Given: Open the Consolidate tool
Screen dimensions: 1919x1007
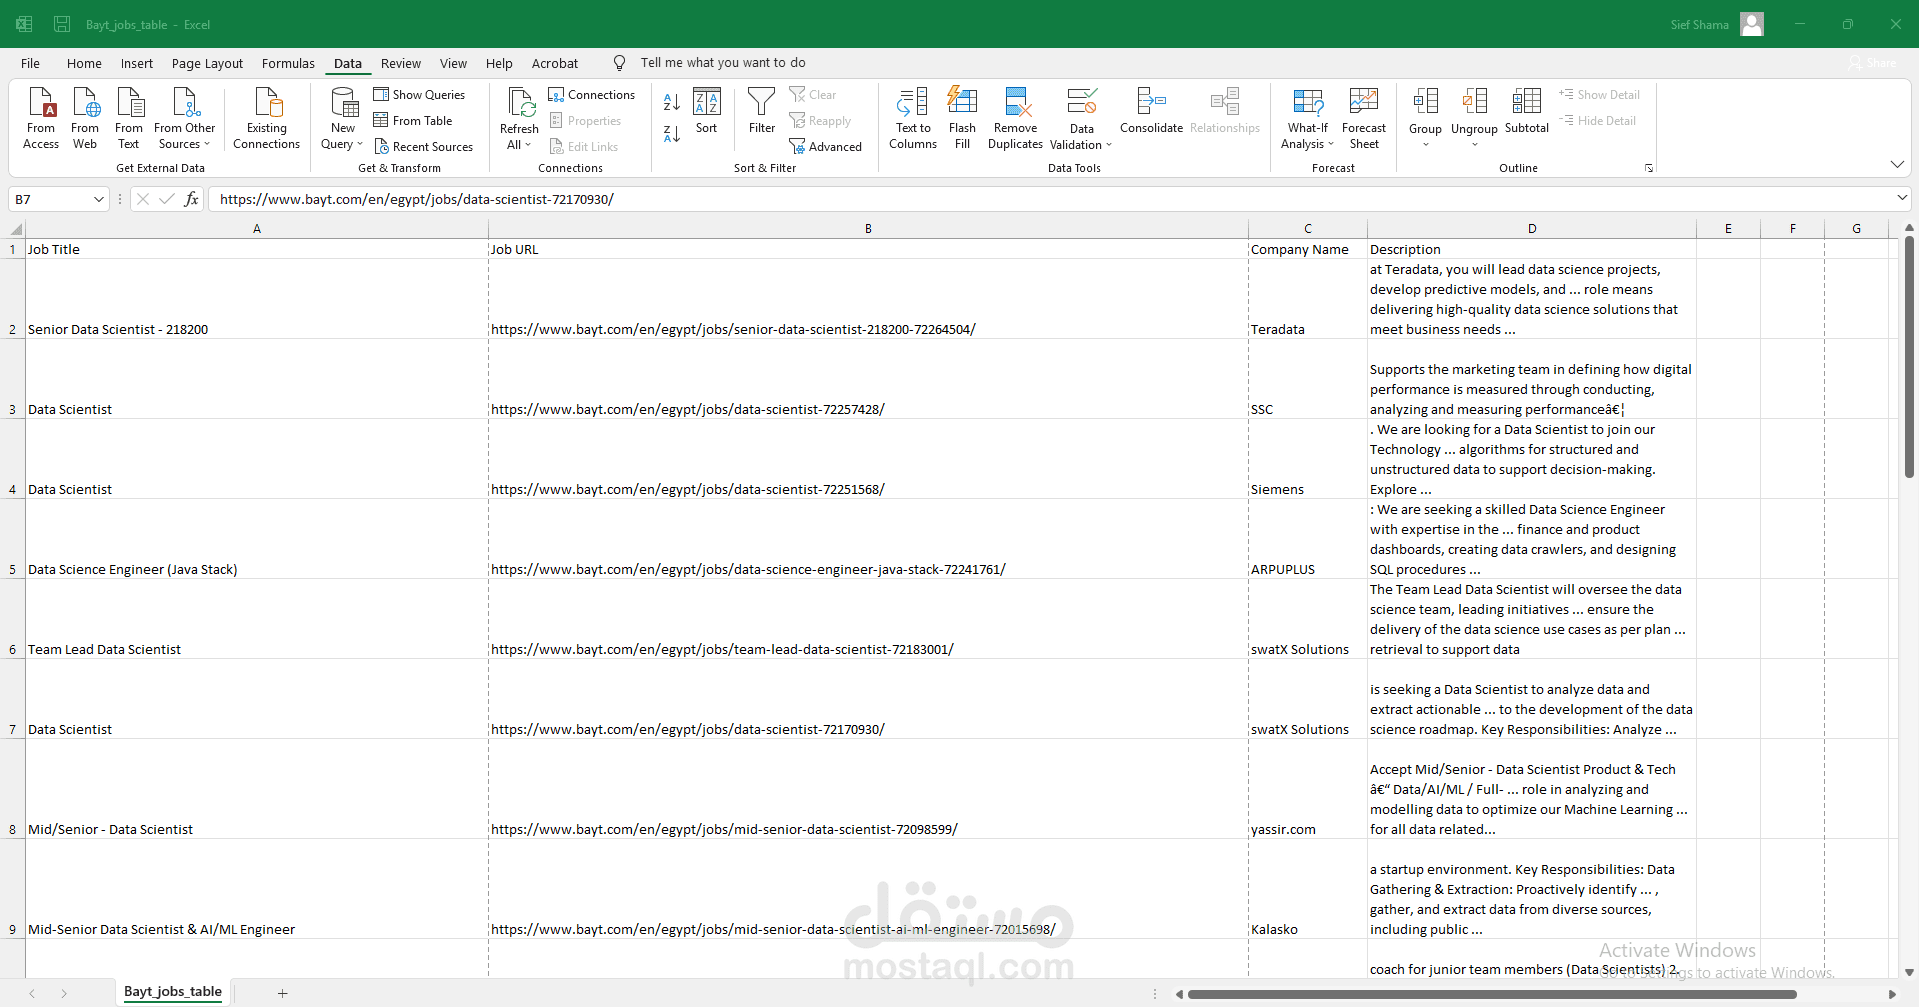Looking at the screenshot, I should [1151, 110].
